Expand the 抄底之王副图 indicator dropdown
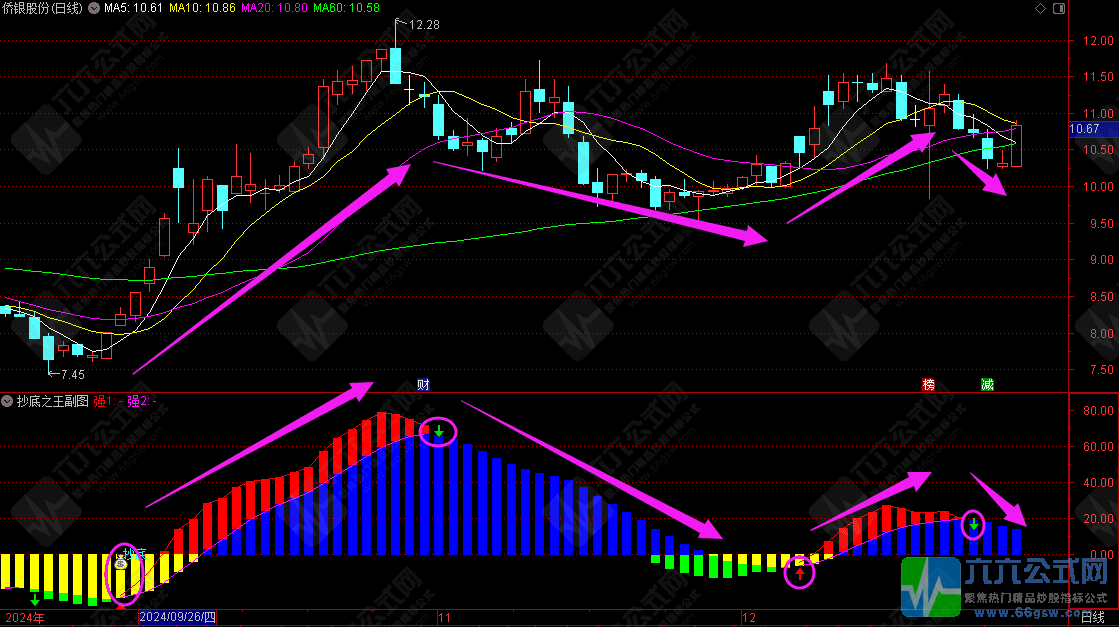The width and height of the screenshot is (1119, 627). [8, 401]
